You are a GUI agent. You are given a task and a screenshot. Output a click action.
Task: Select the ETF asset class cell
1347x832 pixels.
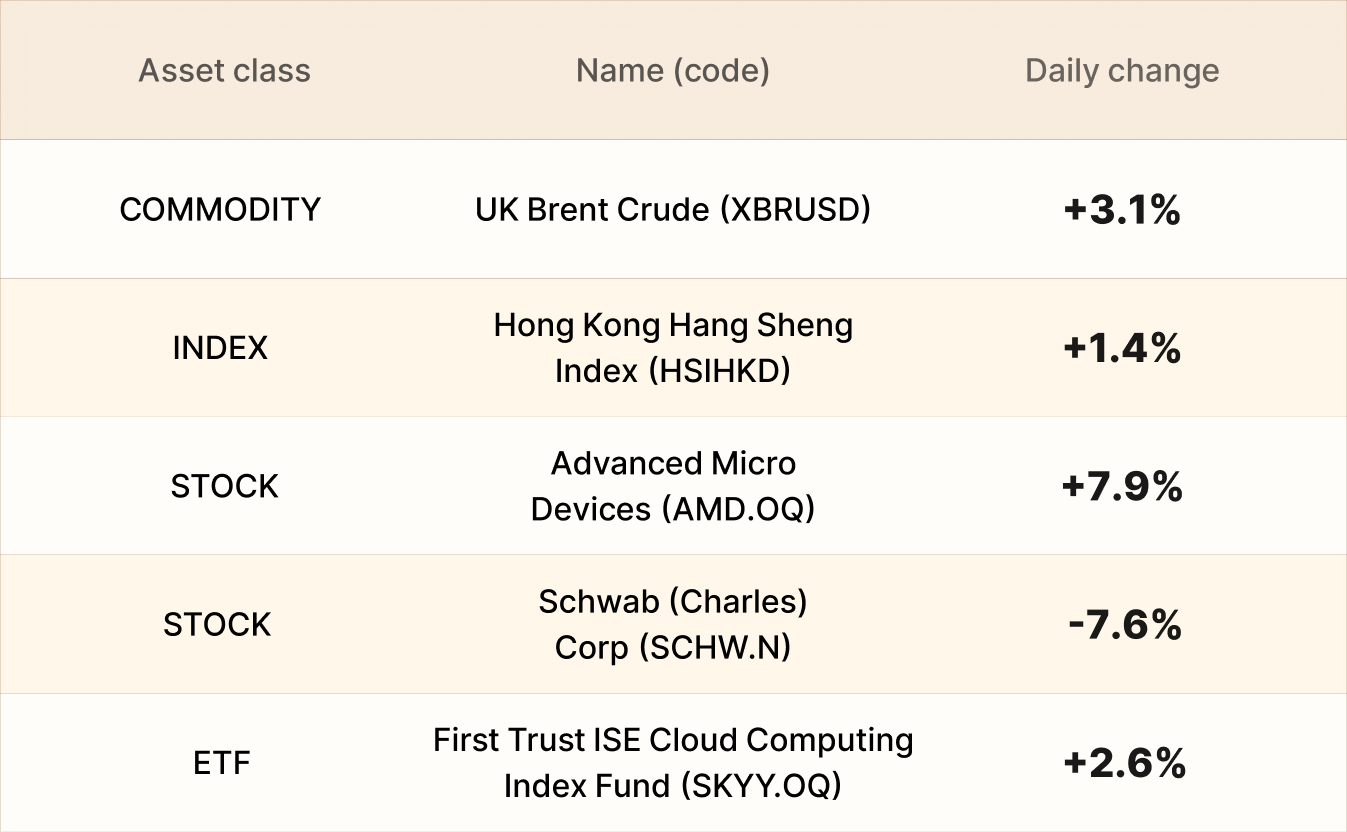coord(221,764)
